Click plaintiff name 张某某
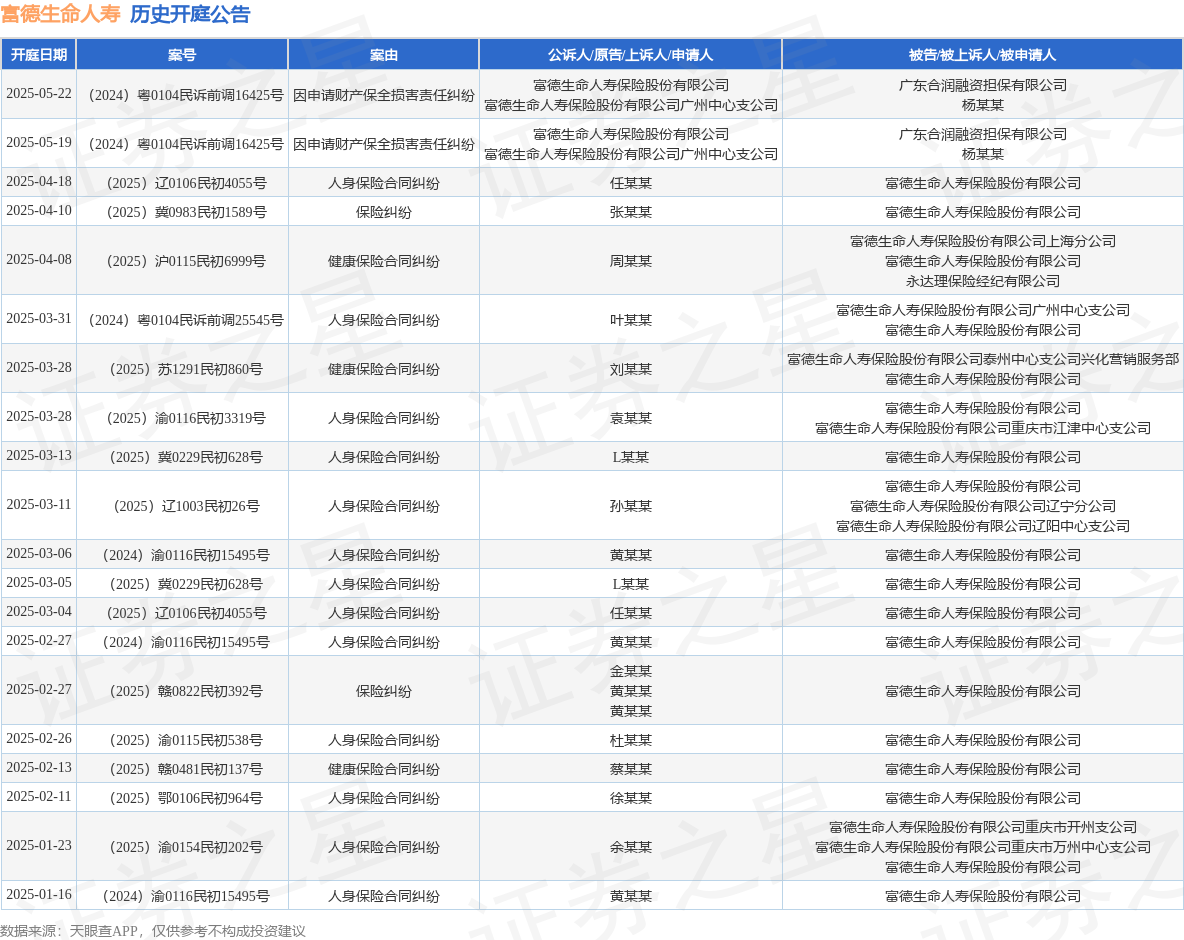The image size is (1184, 940). tap(631, 212)
